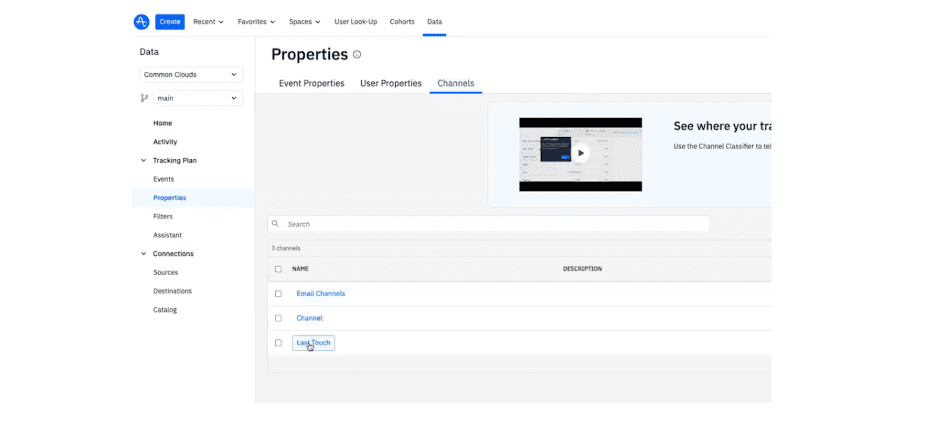
Task: Open Events under Tracking Plan
Action: 164,179
